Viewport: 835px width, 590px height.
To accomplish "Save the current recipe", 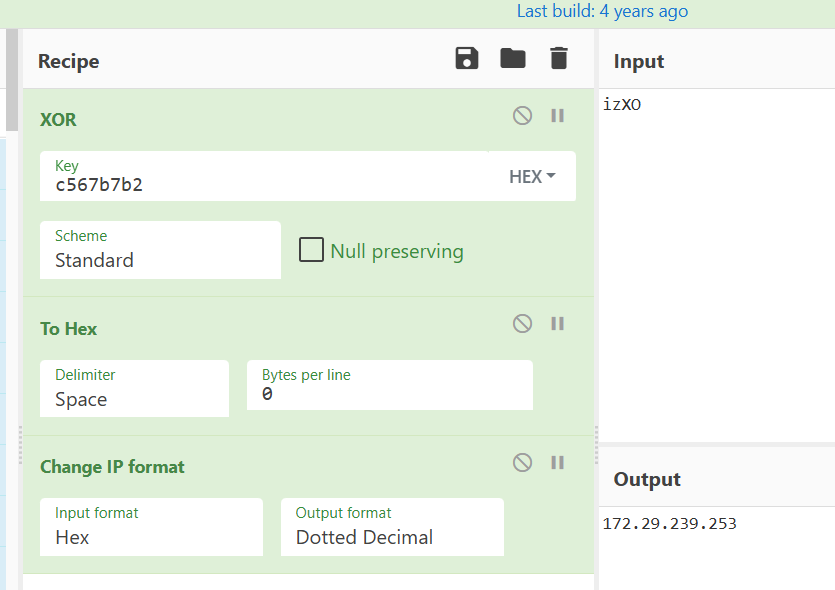I will coord(466,58).
